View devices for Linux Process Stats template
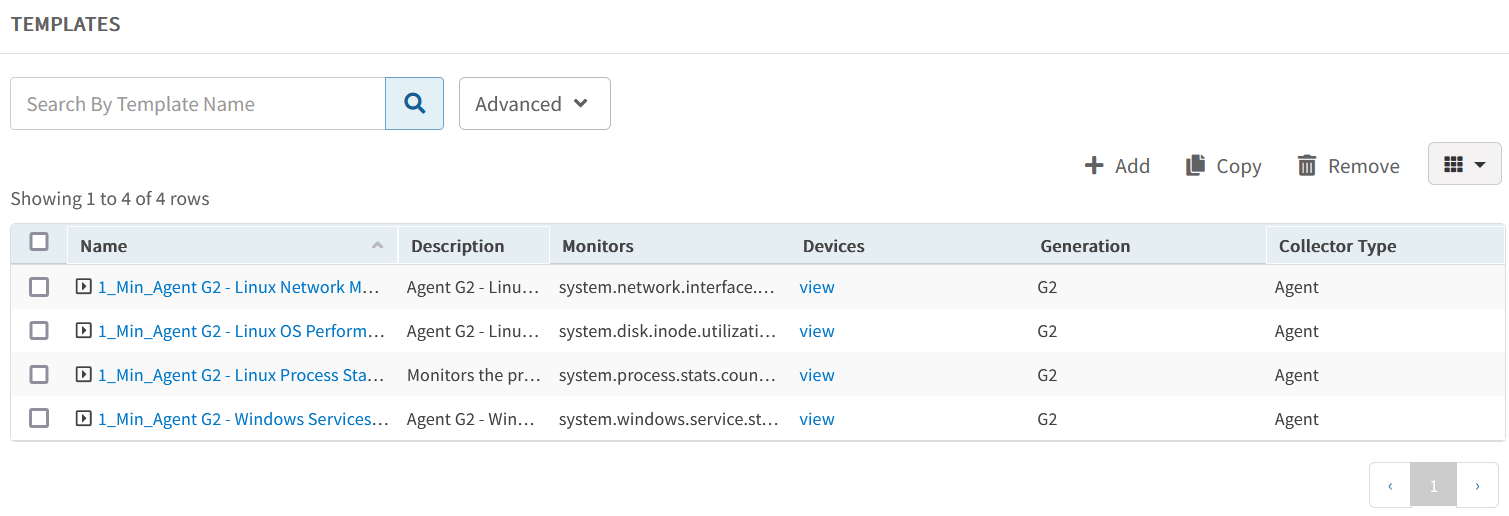Viewport: 1509px width, 516px height. click(817, 375)
